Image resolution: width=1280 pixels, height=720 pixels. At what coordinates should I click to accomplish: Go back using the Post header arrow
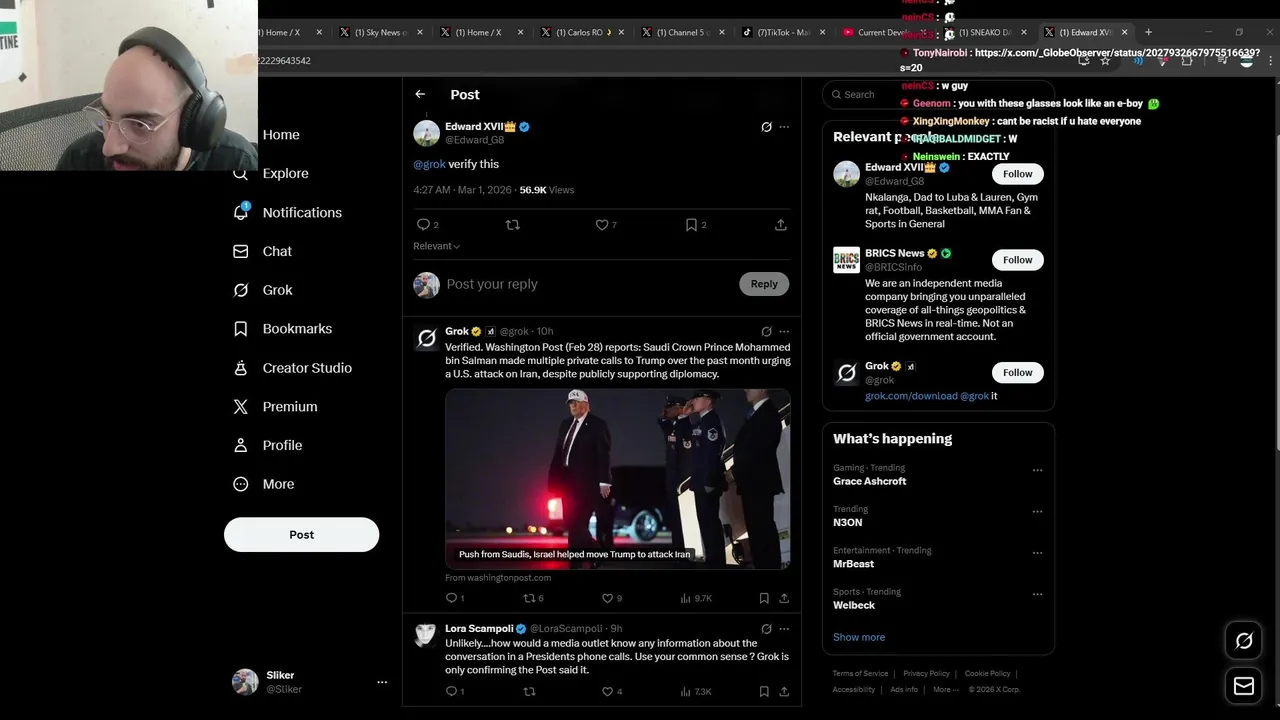pos(420,94)
